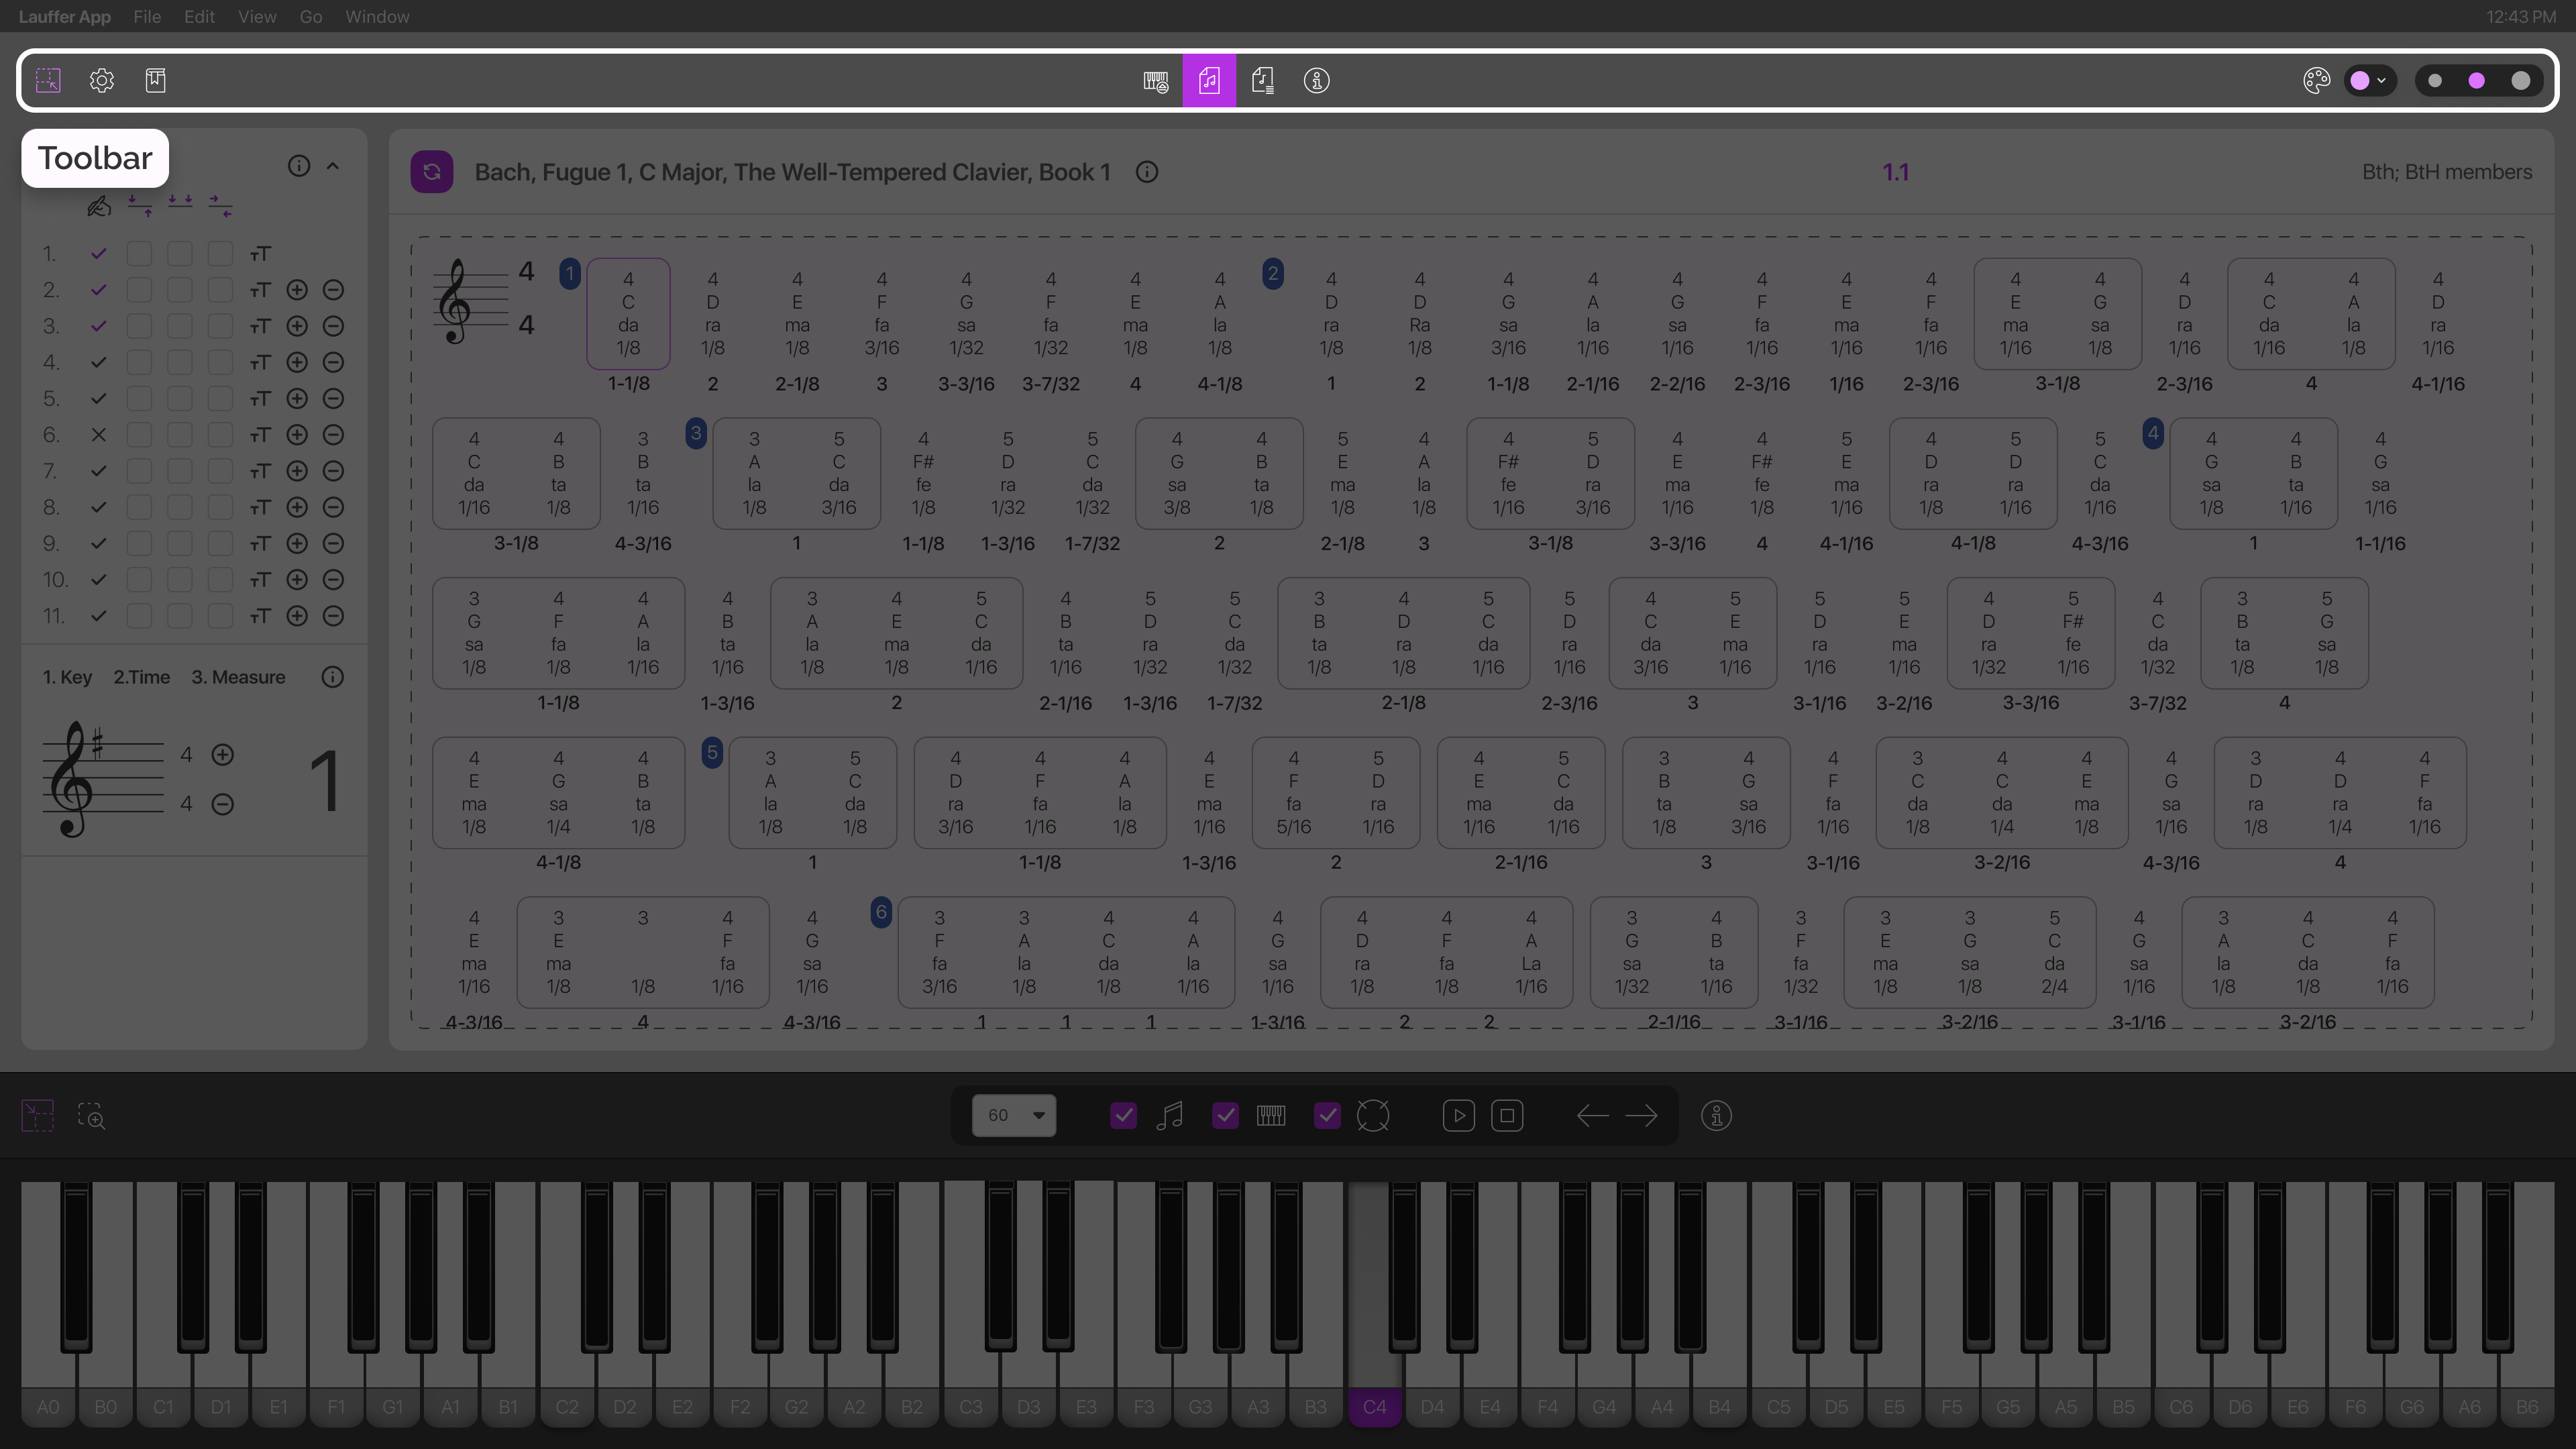Click the 1.1 version label
Image resolution: width=2576 pixels, height=1449 pixels.
point(1895,172)
